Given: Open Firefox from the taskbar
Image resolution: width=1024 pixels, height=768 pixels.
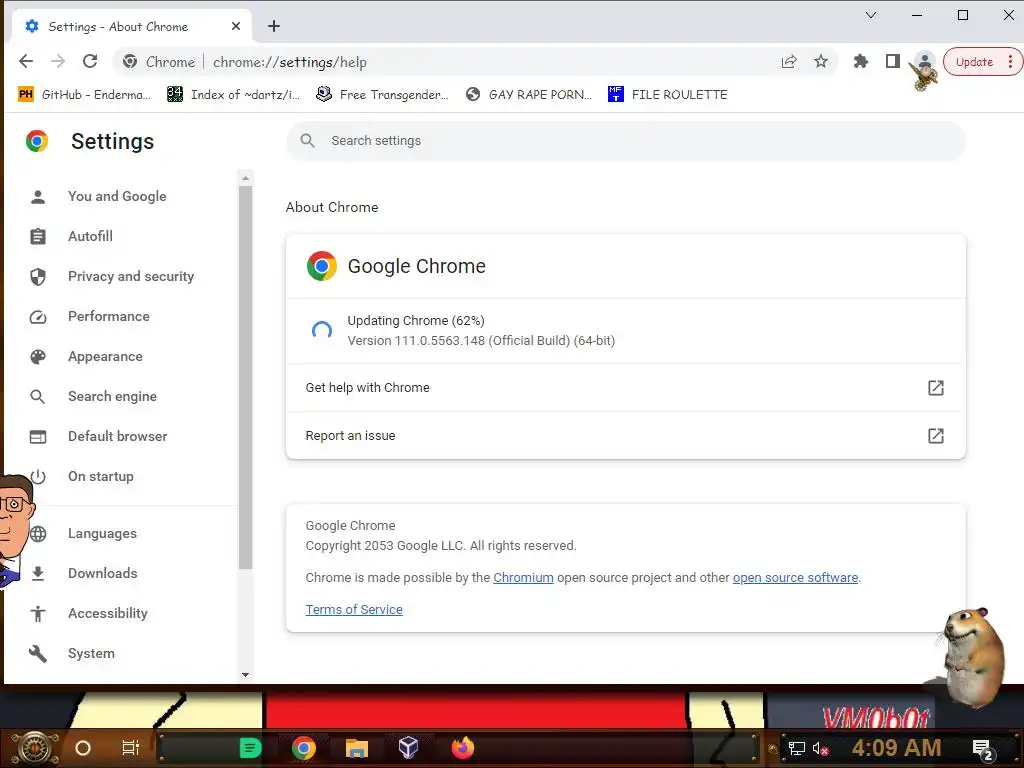Looking at the screenshot, I should [463, 748].
